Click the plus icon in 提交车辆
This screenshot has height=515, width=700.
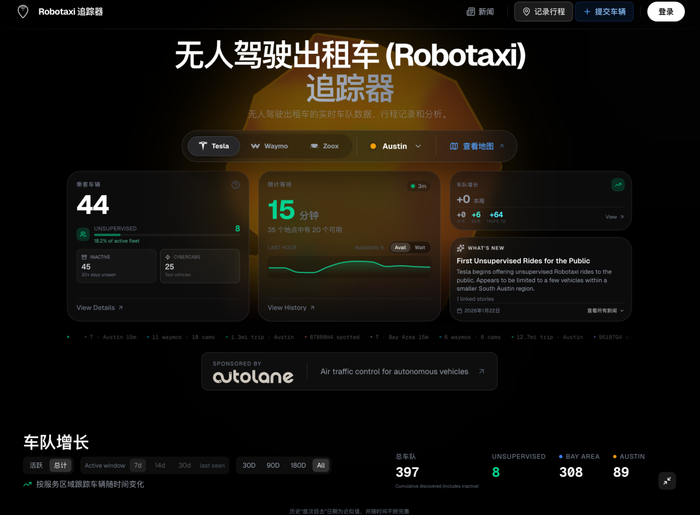pyautogui.click(x=587, y=12)
